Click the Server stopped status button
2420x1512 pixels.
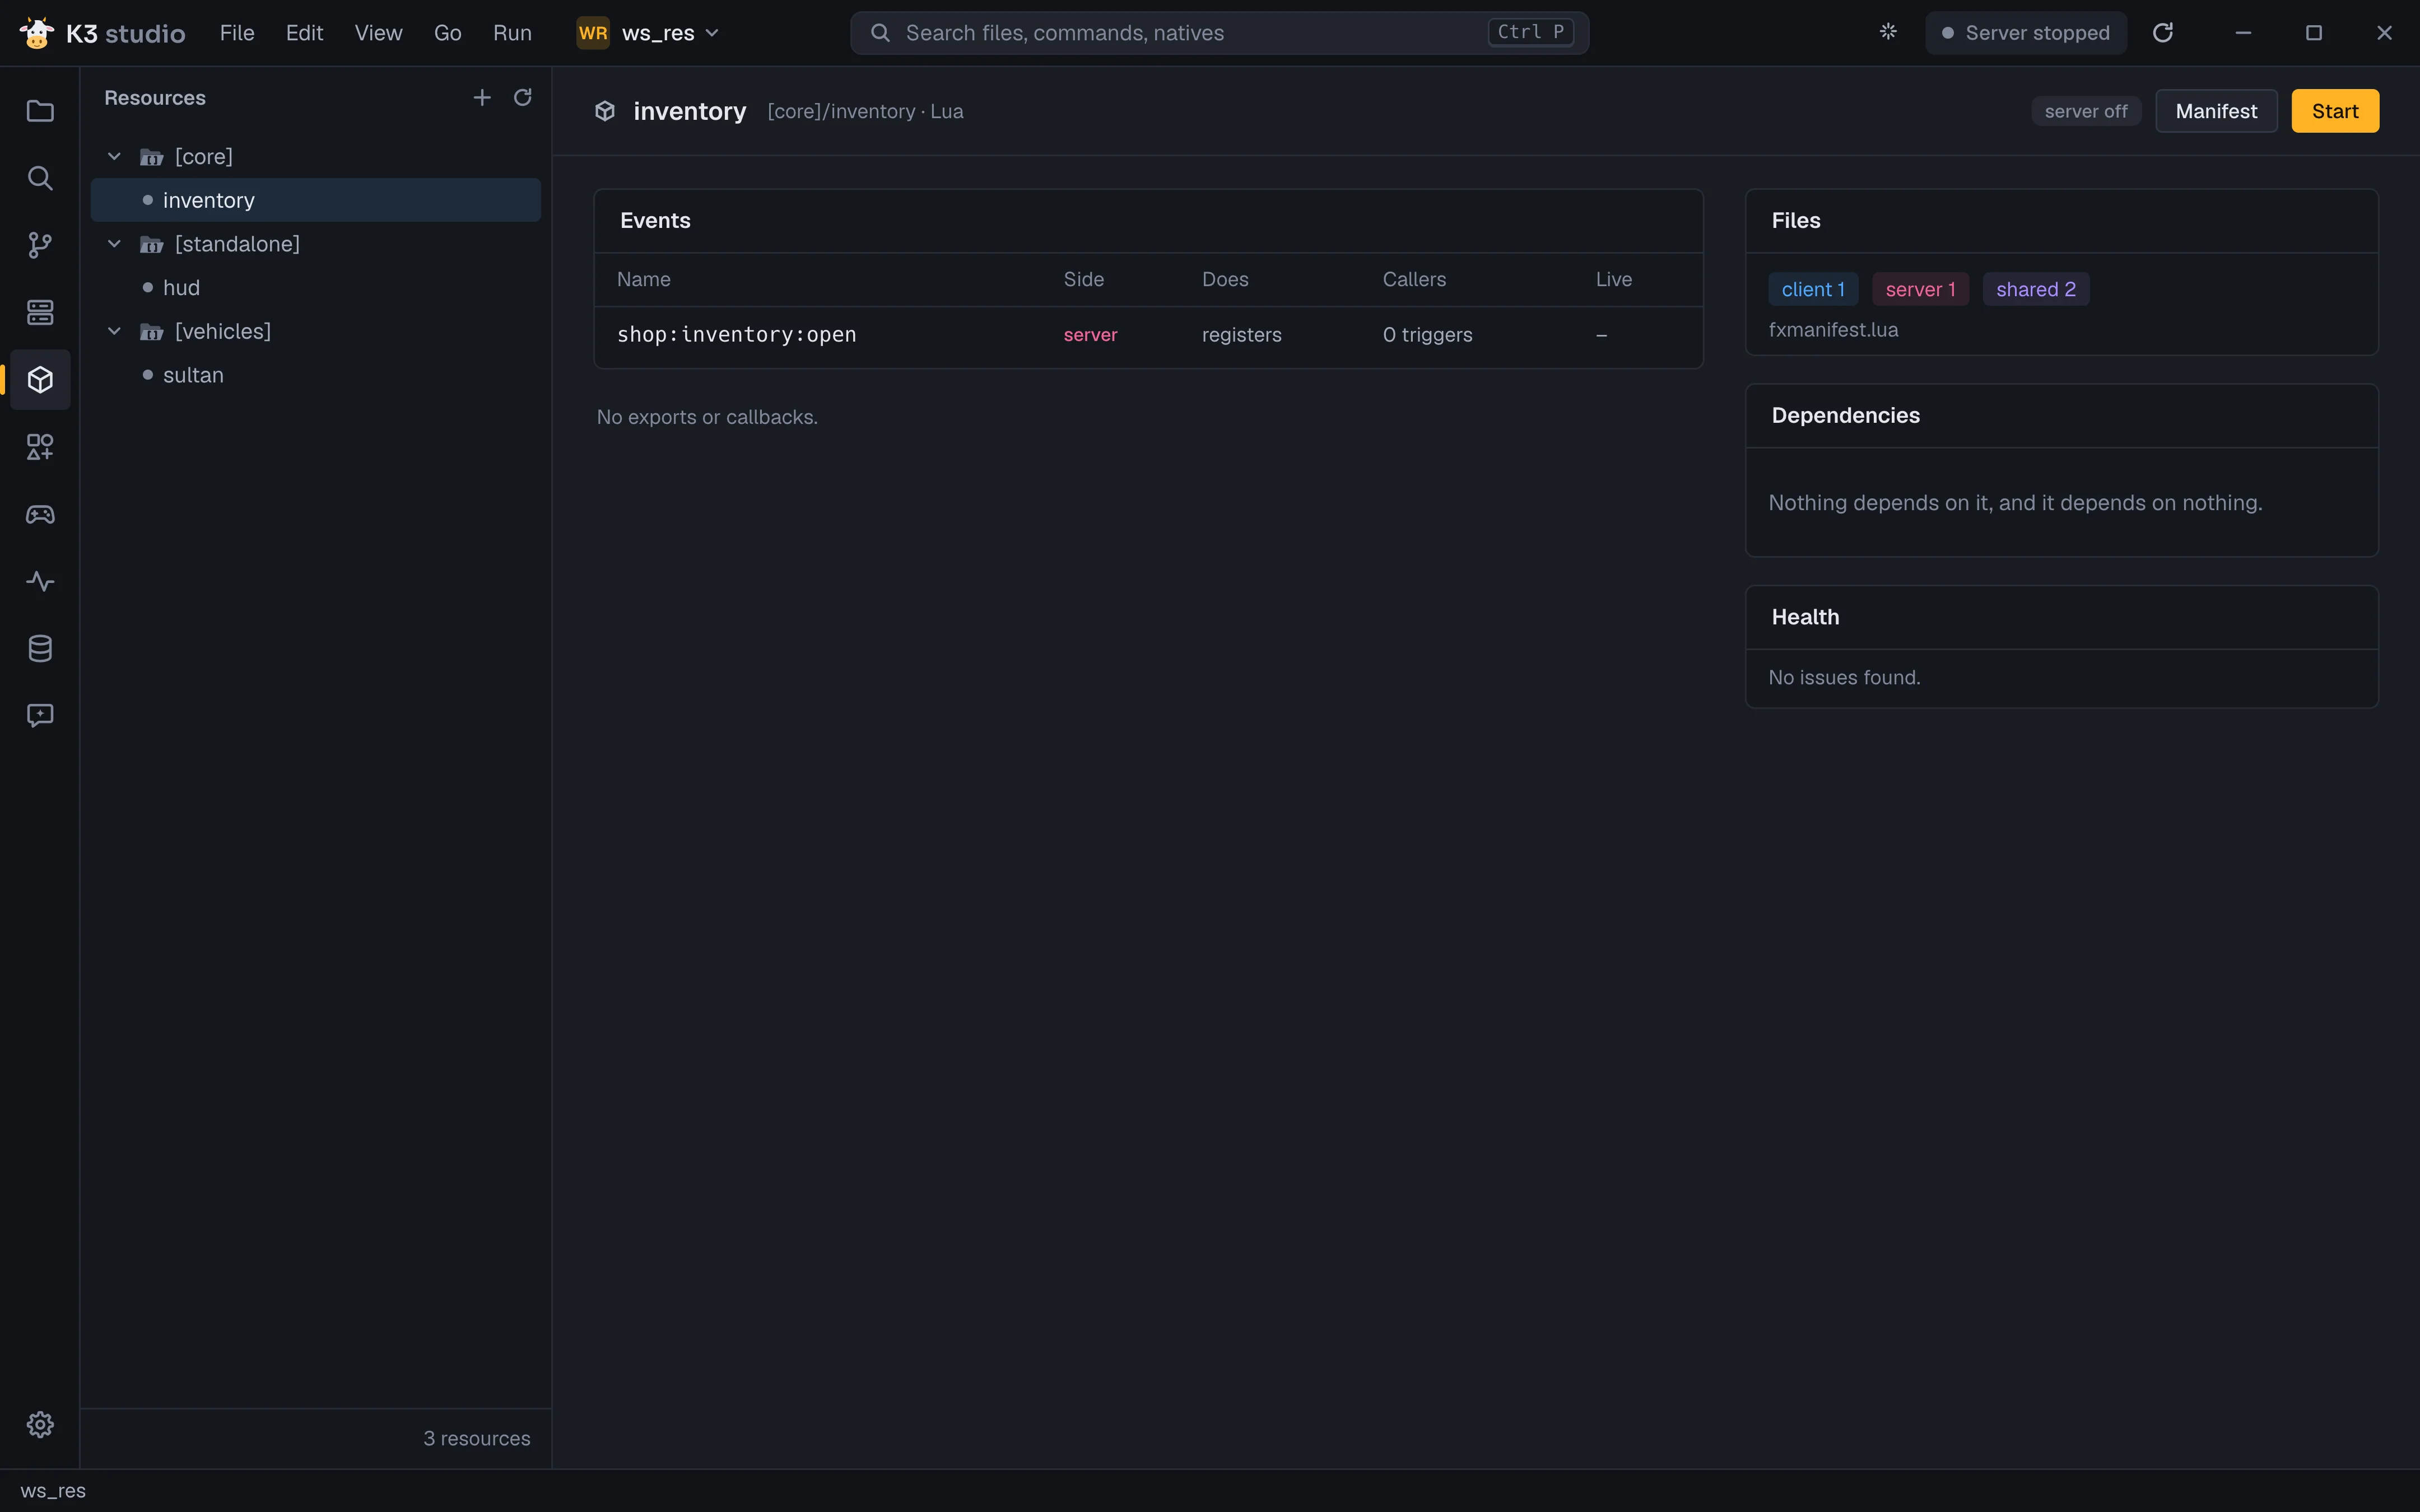point(2026,33)
